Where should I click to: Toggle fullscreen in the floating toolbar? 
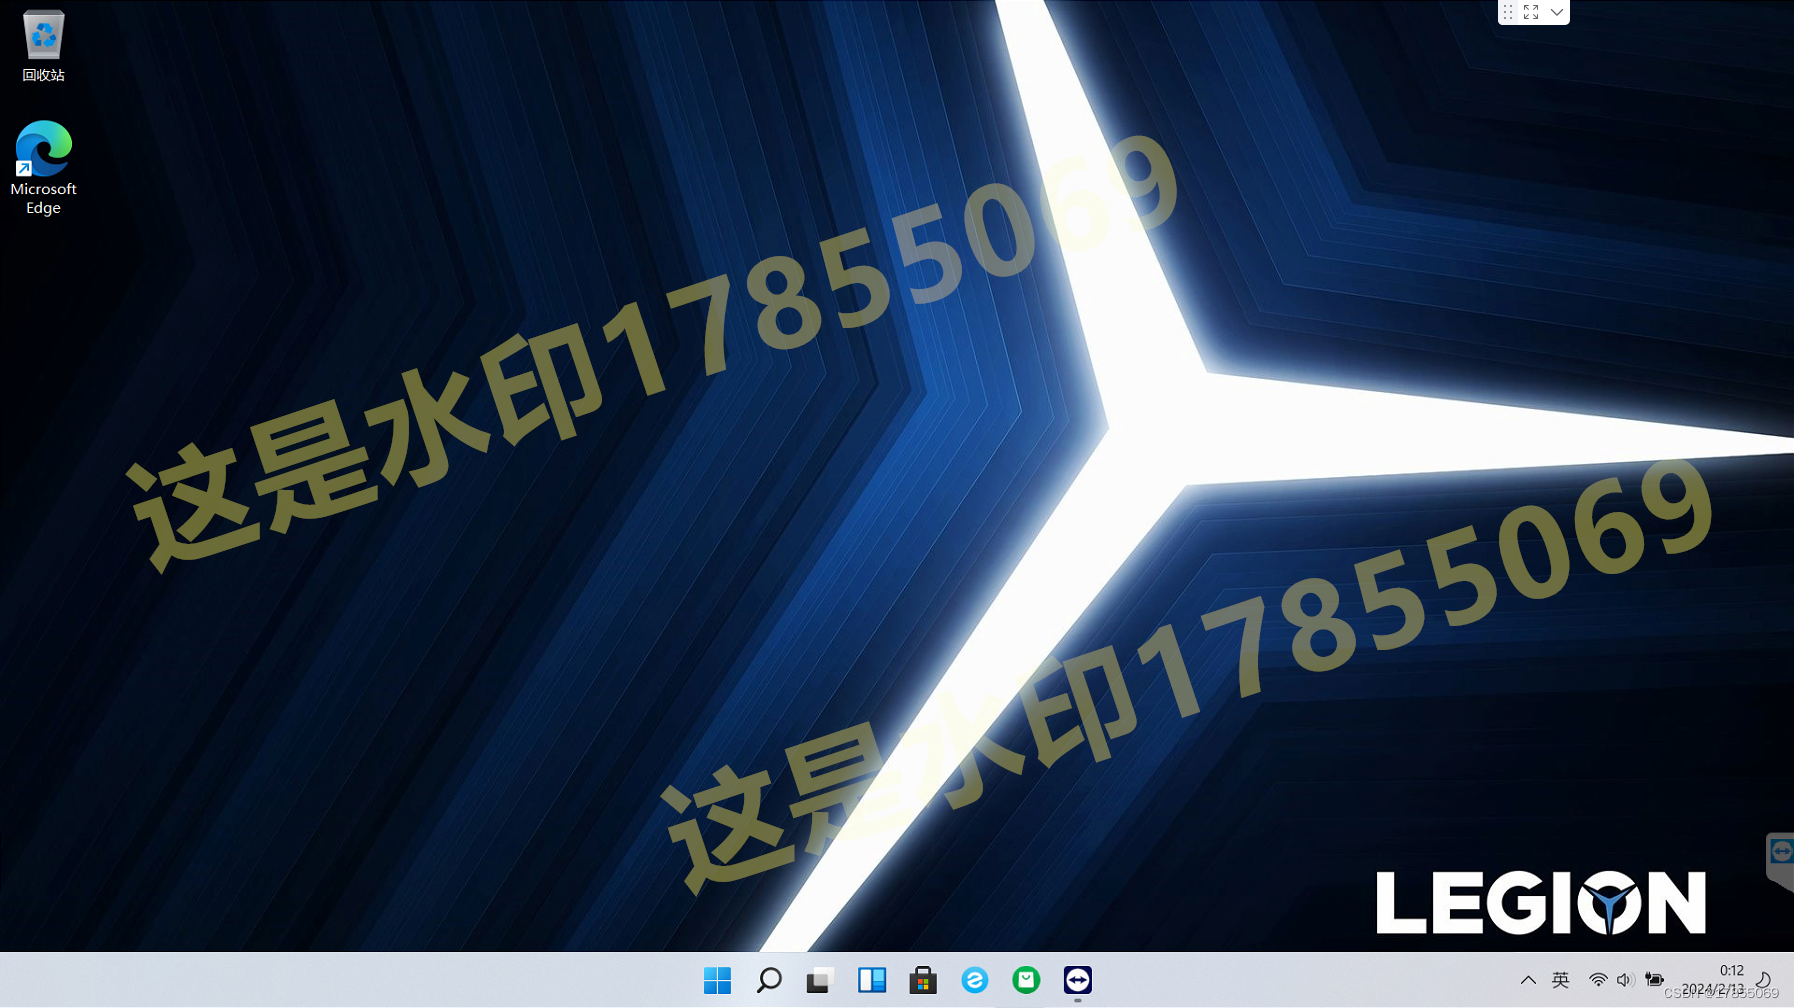coord(1531,12)
